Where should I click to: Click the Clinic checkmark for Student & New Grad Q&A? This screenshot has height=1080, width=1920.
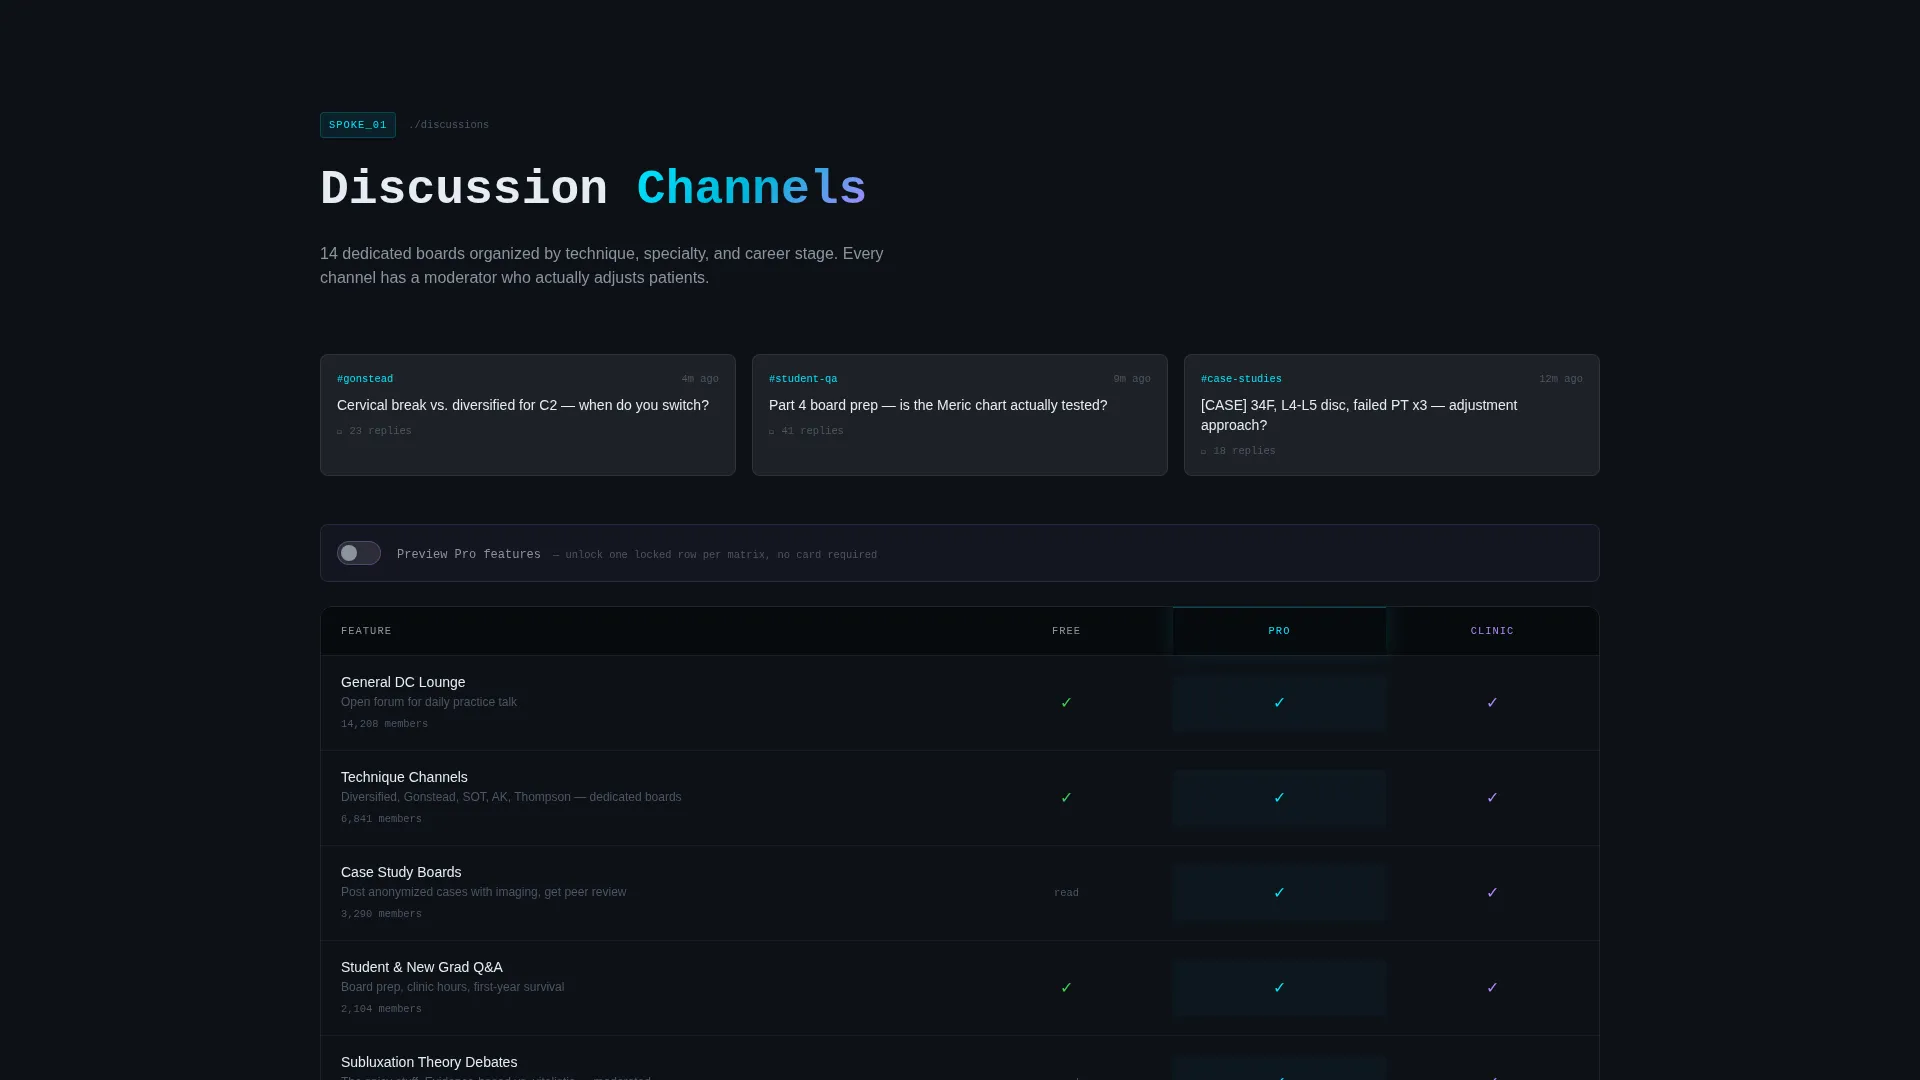pyautogui.click(x=1492, y=988)
